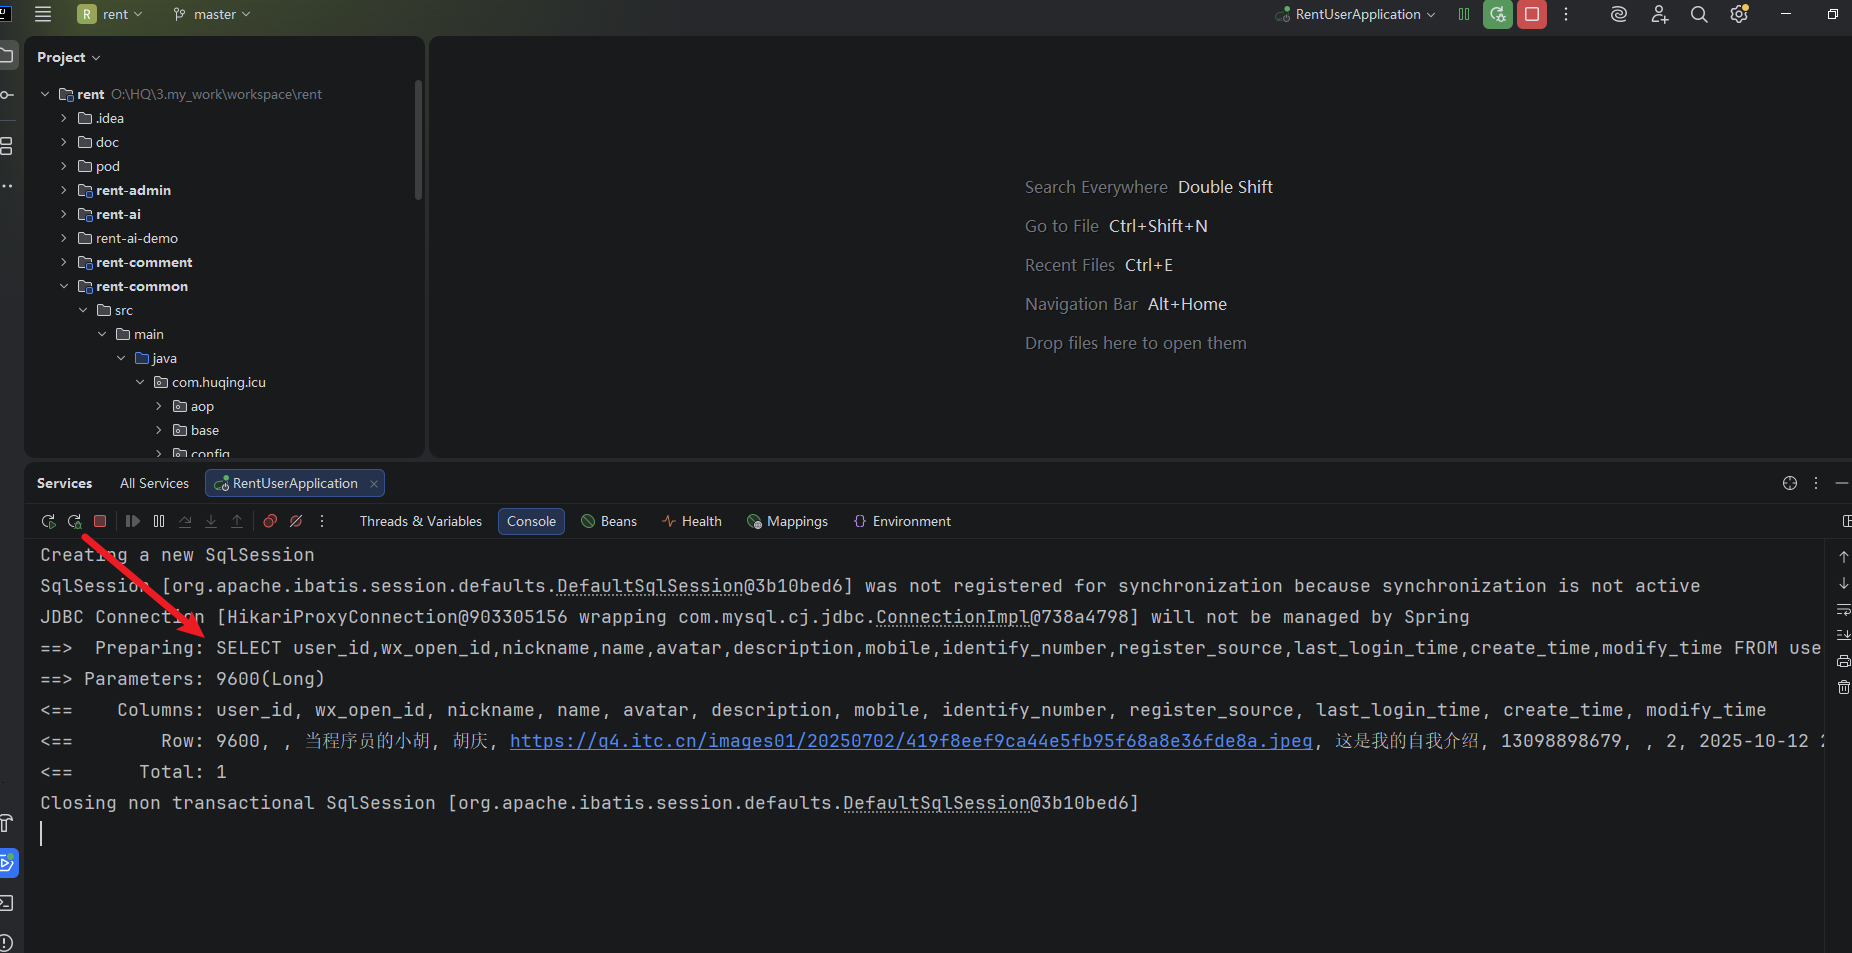Open the AI assistant spiral icon
This screenshot has width=1852, height=953.
coord(1619,14)
